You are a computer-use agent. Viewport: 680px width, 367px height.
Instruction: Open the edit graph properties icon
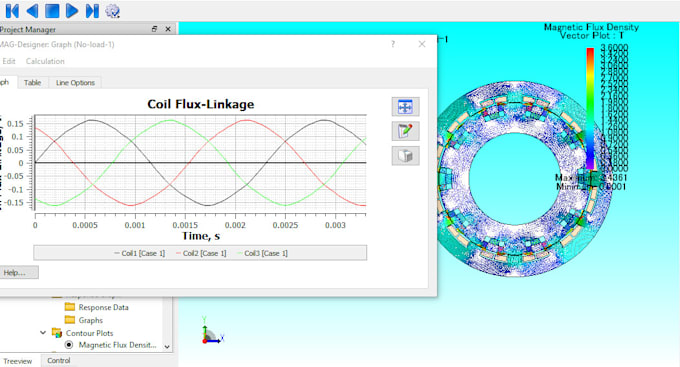coord(405,131)
